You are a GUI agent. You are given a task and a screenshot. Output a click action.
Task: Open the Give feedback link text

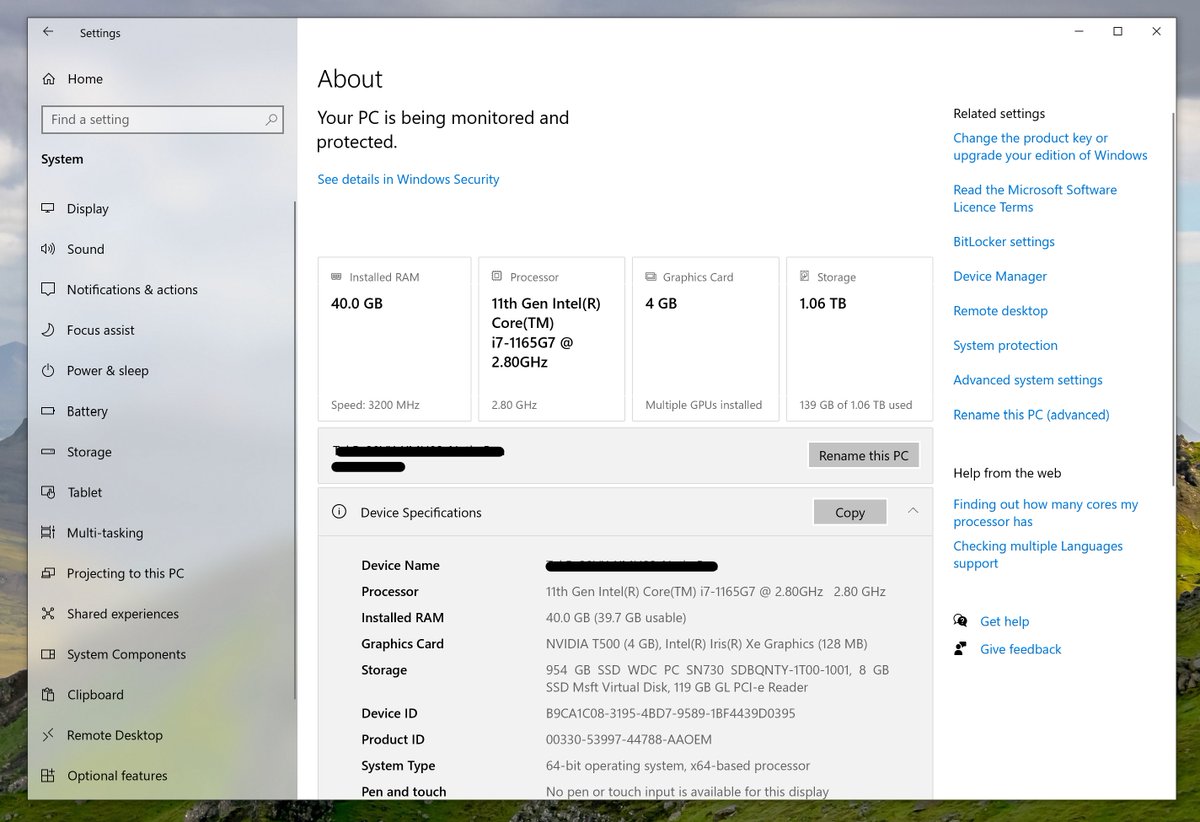1020,649
